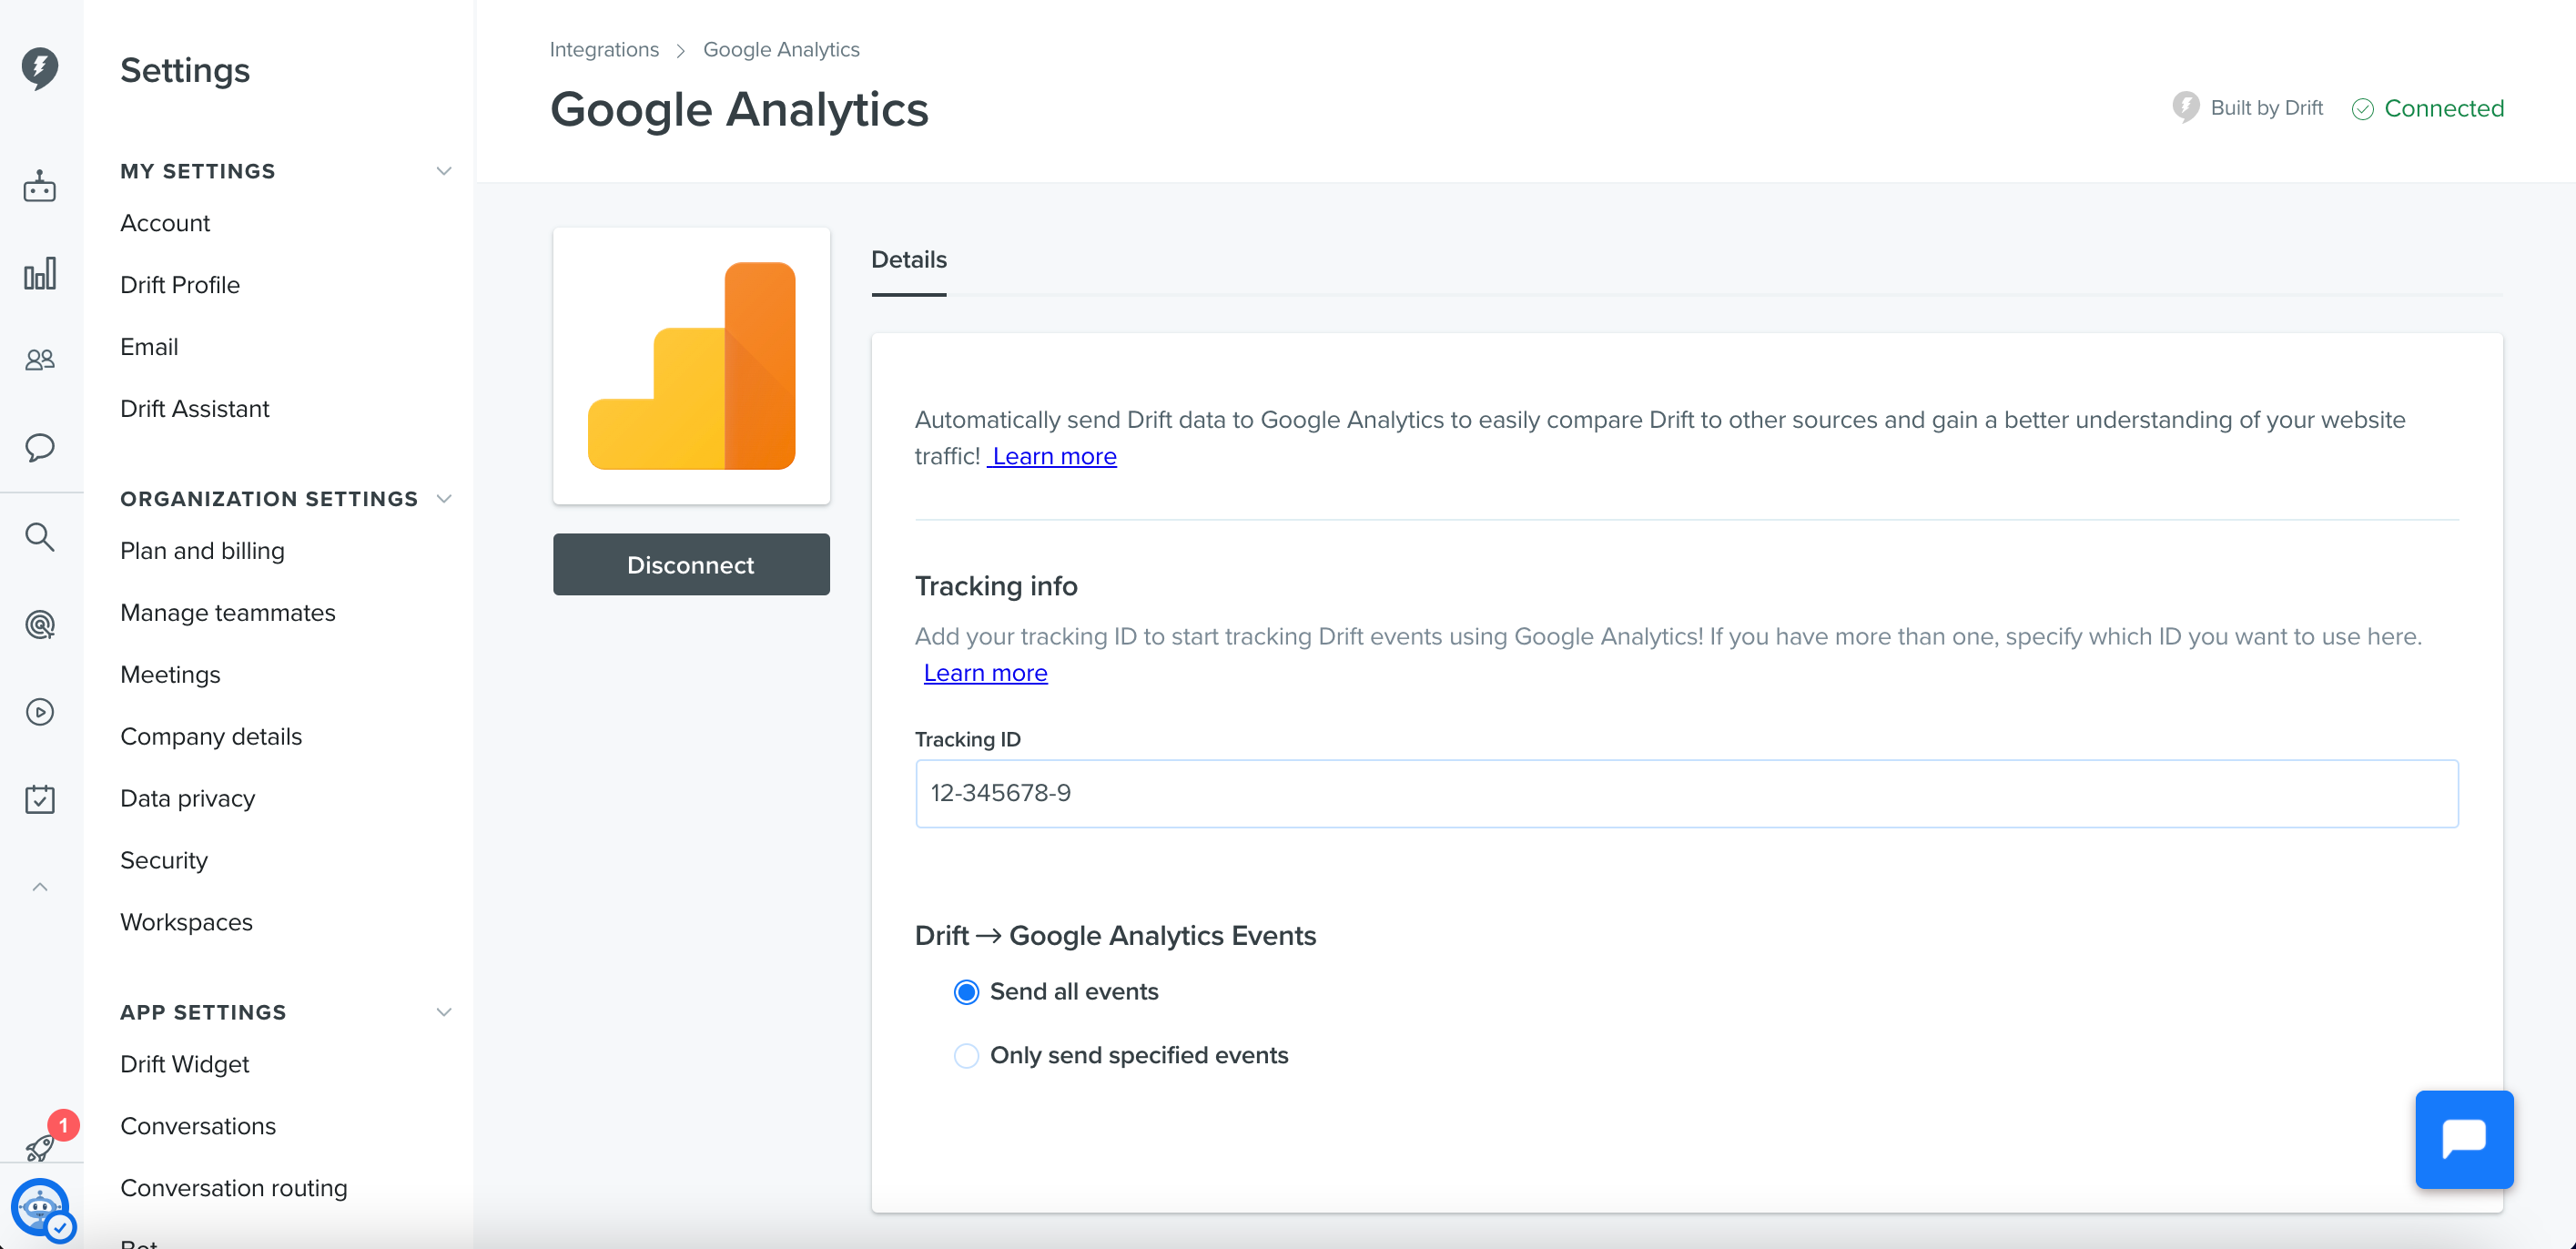Select Only send specified events option
The height and width of the screenshot is (1249, 2576).
click(x=966, y=1056)
